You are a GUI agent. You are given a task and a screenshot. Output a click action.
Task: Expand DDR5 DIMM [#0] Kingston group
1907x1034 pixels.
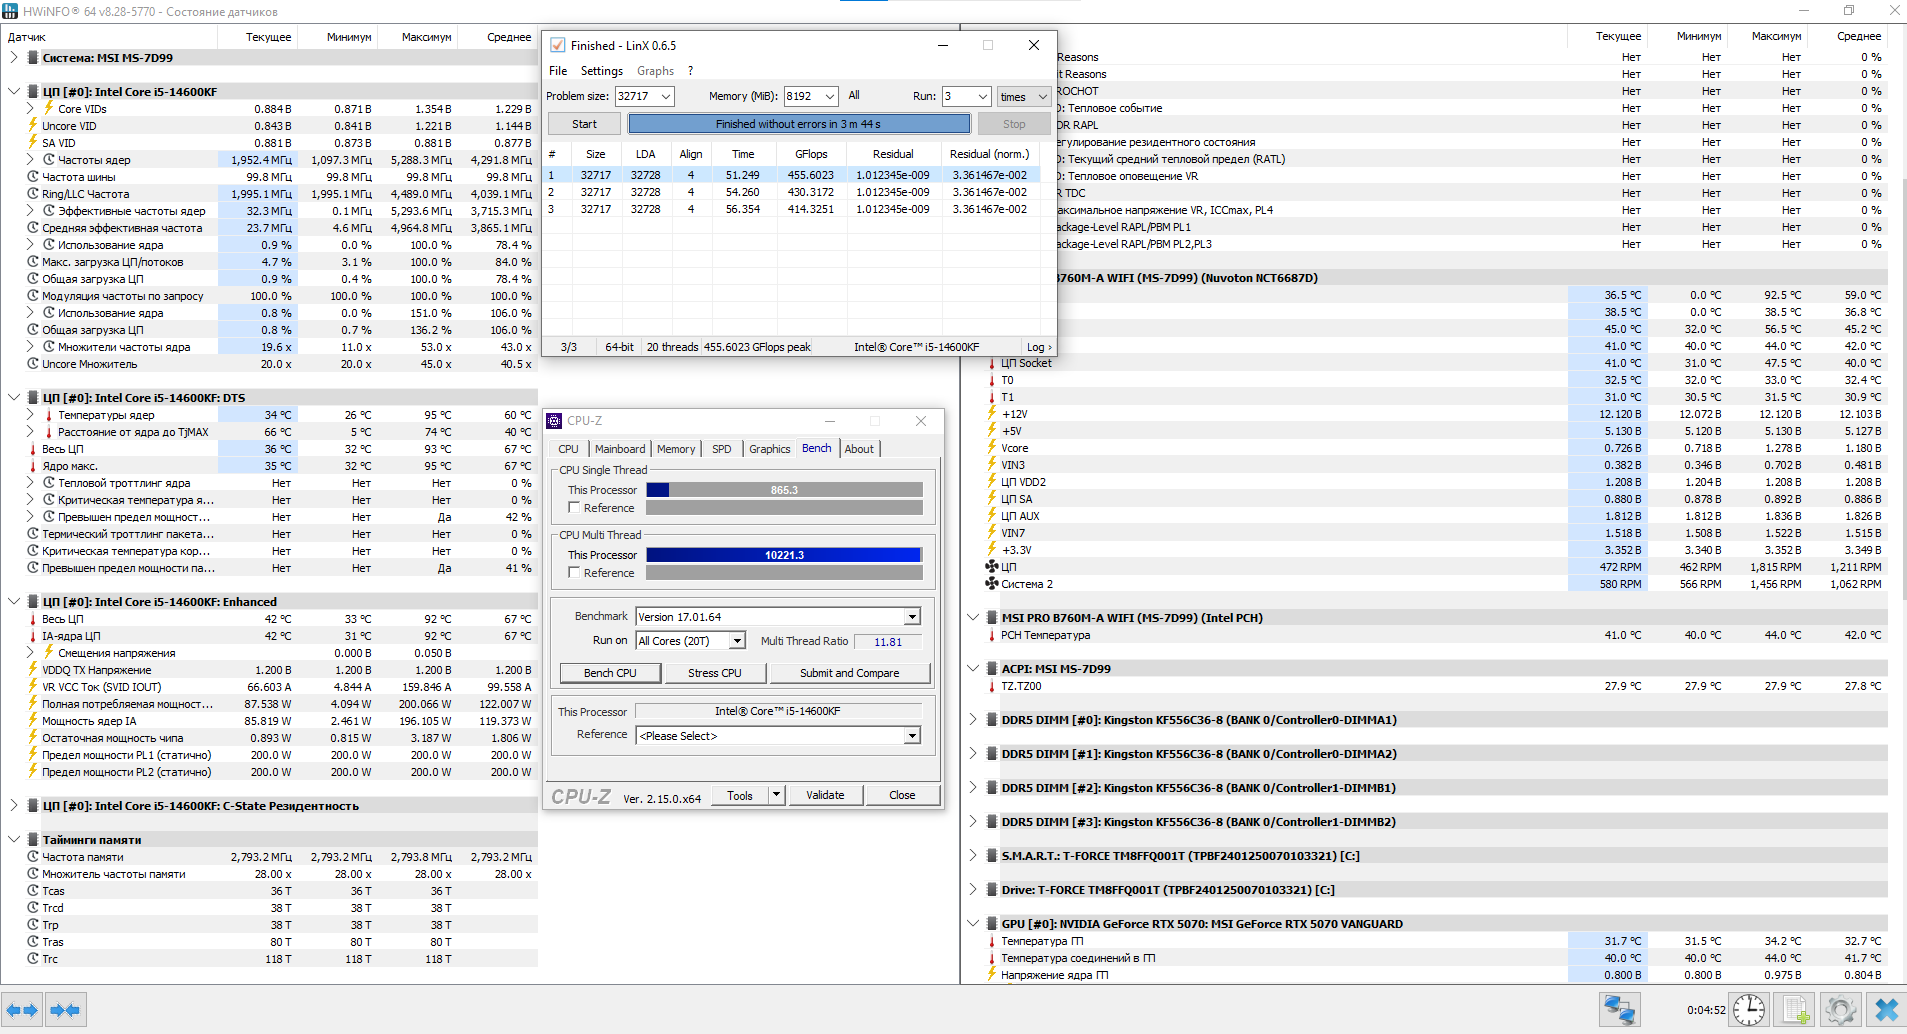(x=973, y=719)
